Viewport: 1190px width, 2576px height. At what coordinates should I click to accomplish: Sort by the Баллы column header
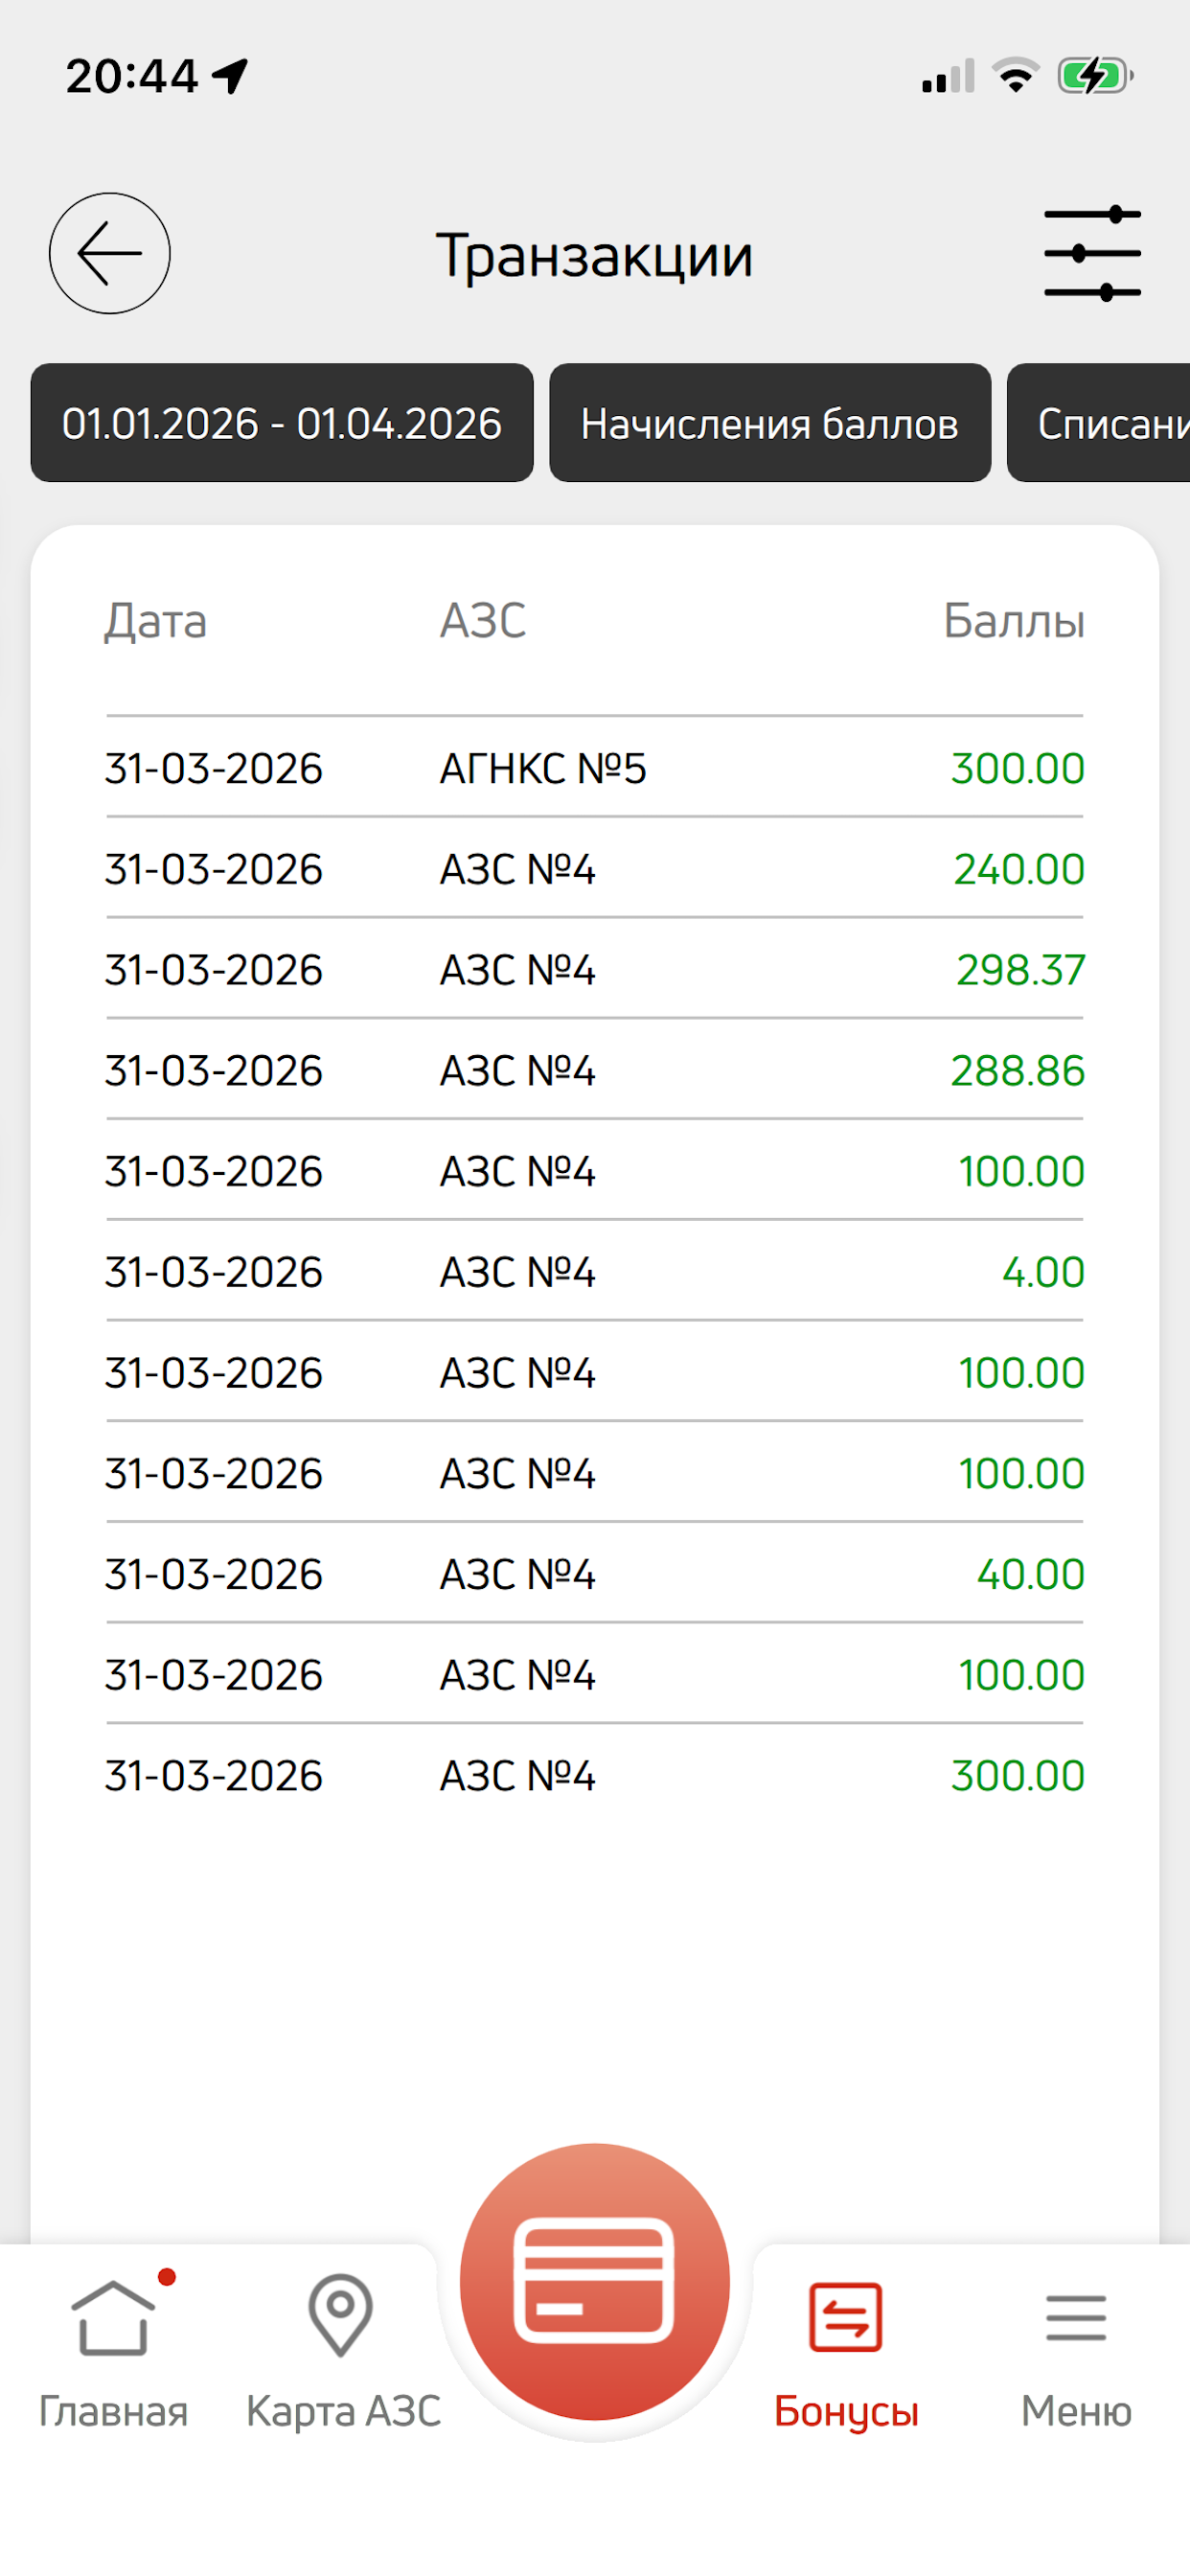[1014, 621]
